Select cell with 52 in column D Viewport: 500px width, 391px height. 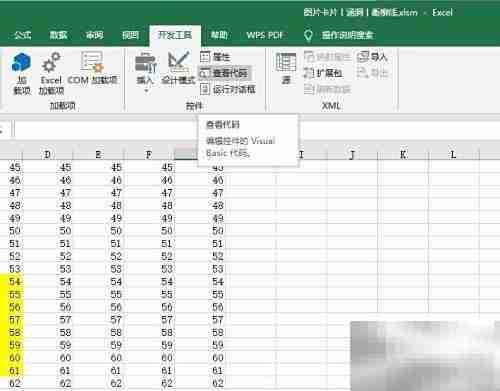point(47,256)
